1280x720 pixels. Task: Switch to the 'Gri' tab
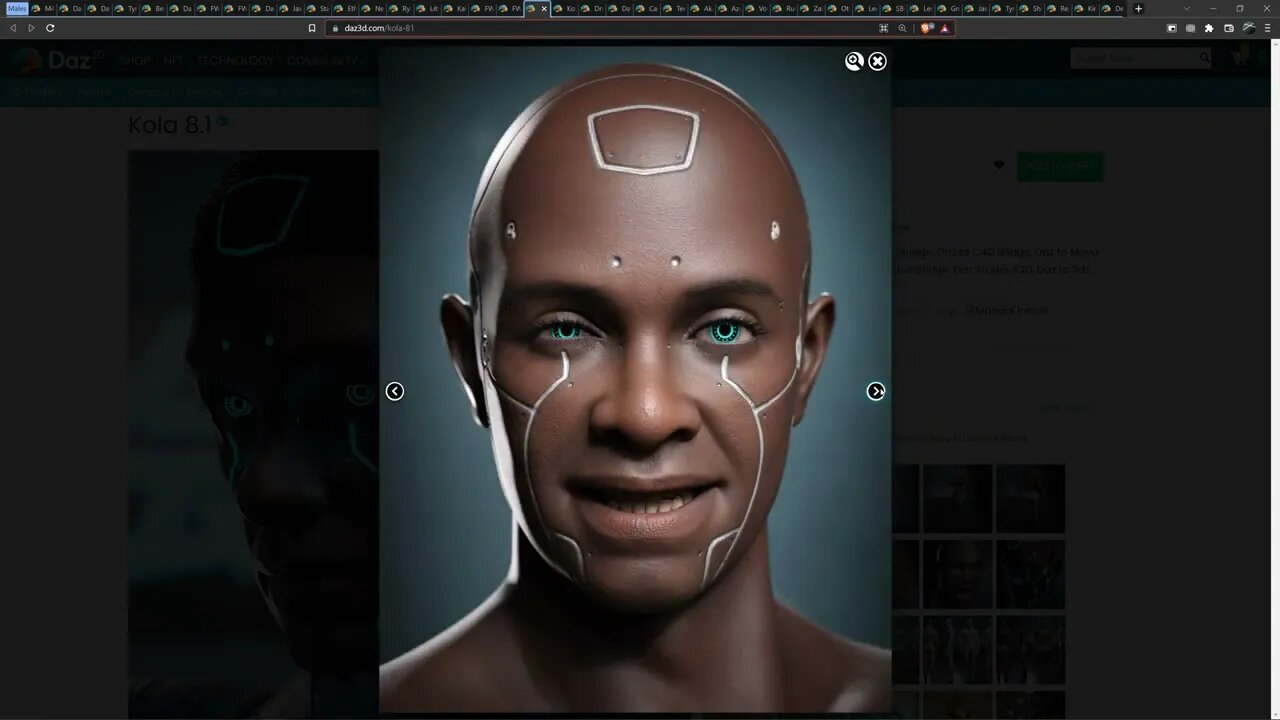pyautogui.click(x=949, y=8)
